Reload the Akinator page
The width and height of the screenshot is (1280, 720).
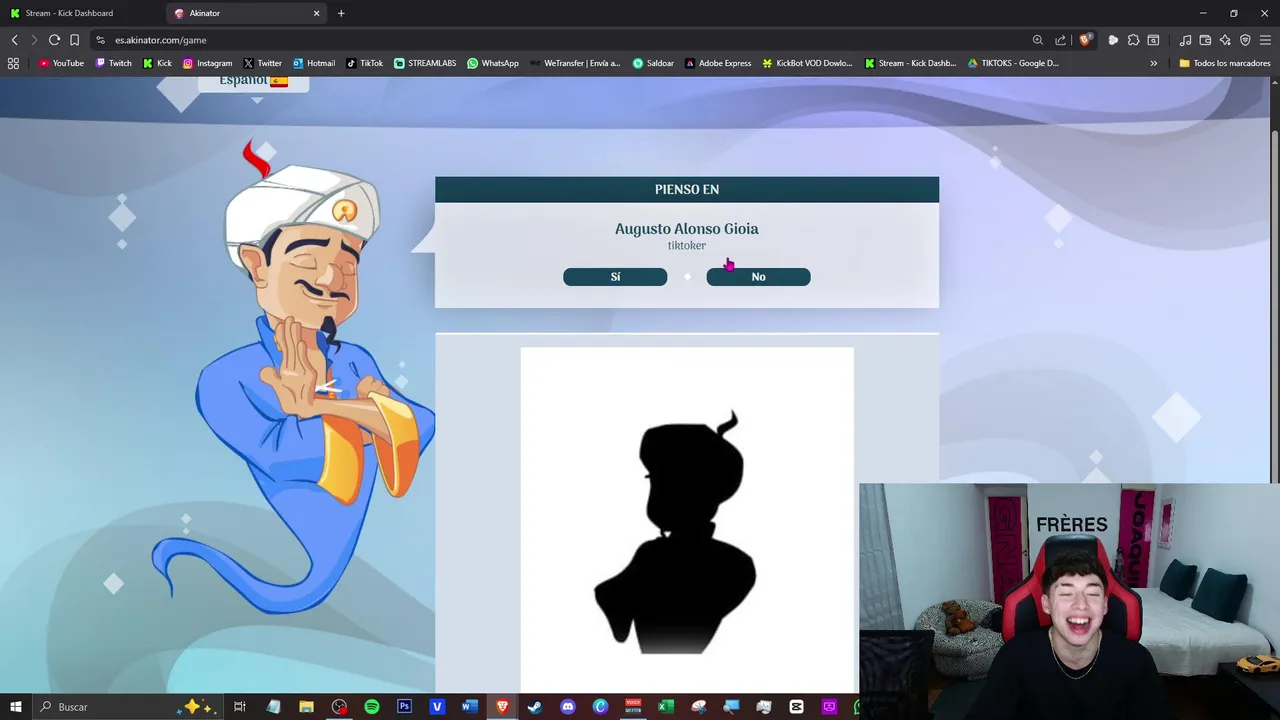[x=54, y=40]
